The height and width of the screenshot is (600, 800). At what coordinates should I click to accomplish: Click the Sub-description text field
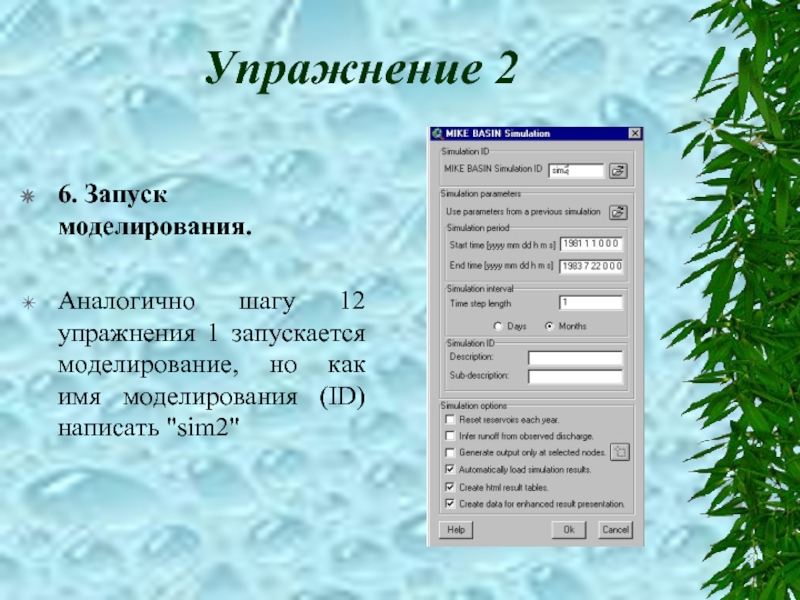[575, 377]
